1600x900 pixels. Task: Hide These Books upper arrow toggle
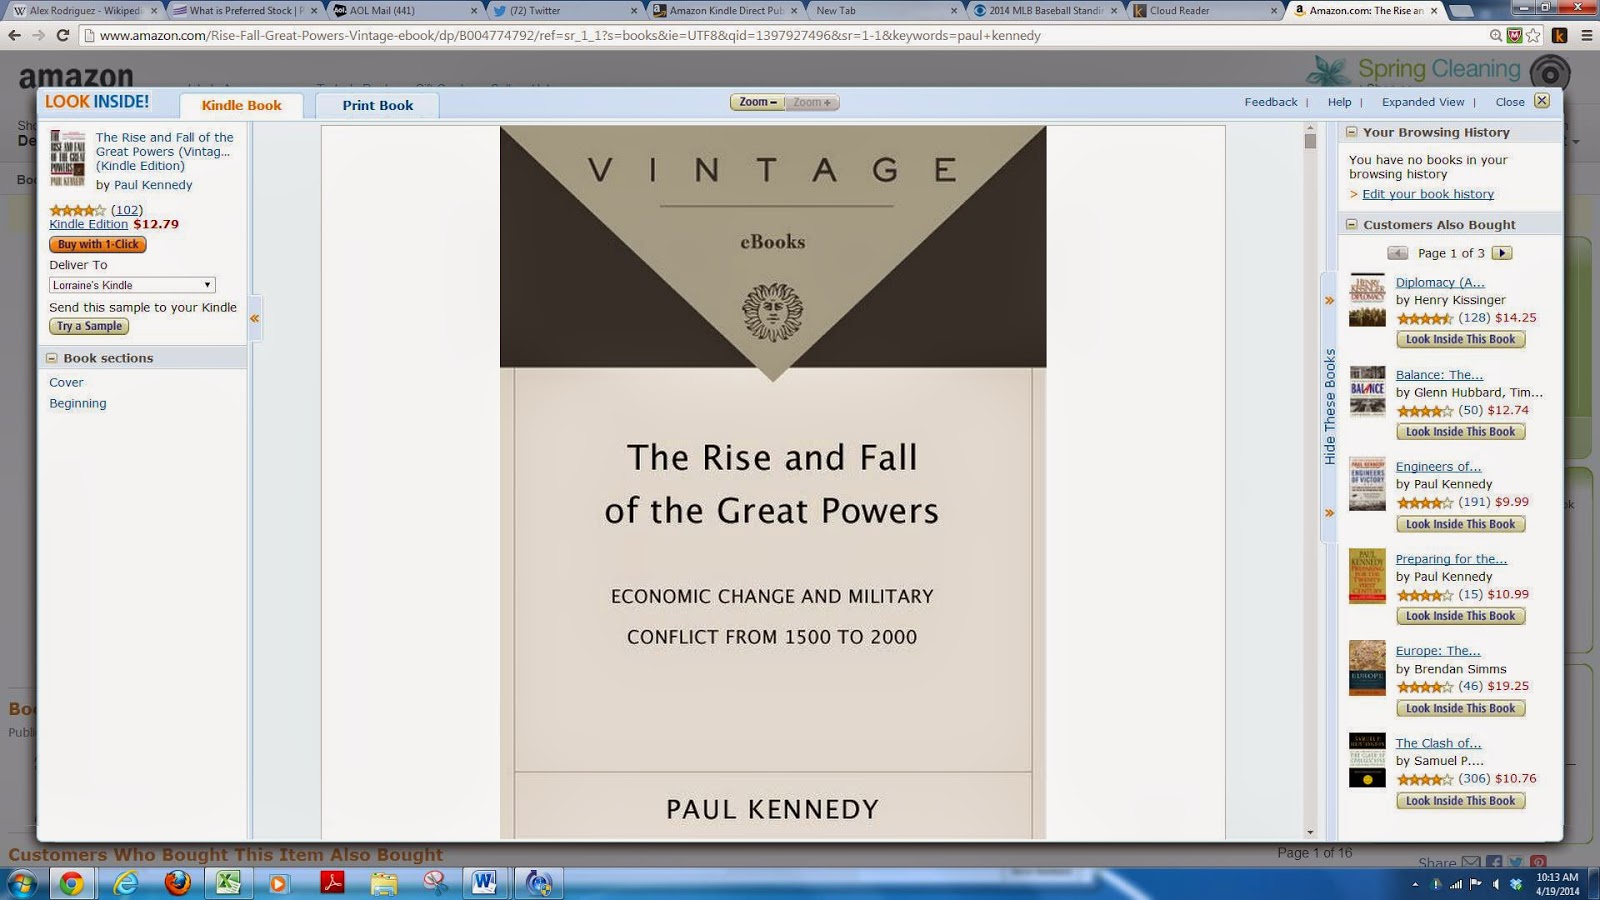[x=1329, y=300]
